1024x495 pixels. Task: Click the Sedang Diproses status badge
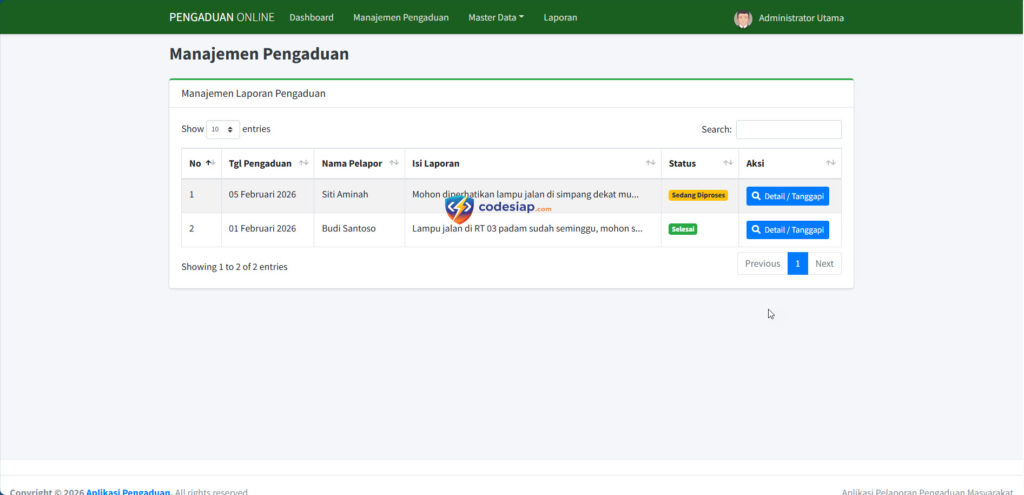coord(698,195)
